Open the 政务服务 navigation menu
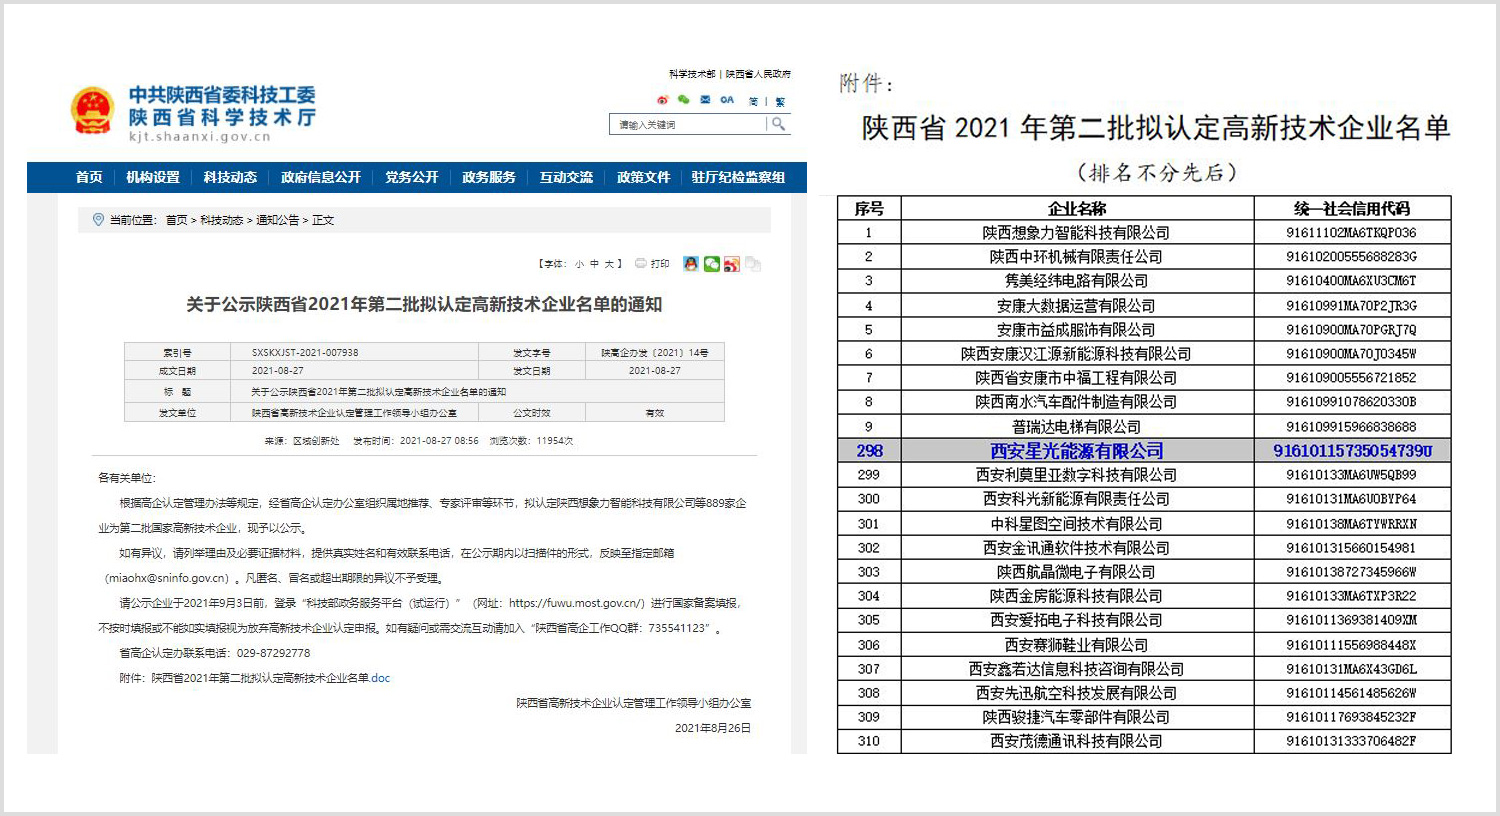This screenshot has width=1500, height=816. [489, 177]
